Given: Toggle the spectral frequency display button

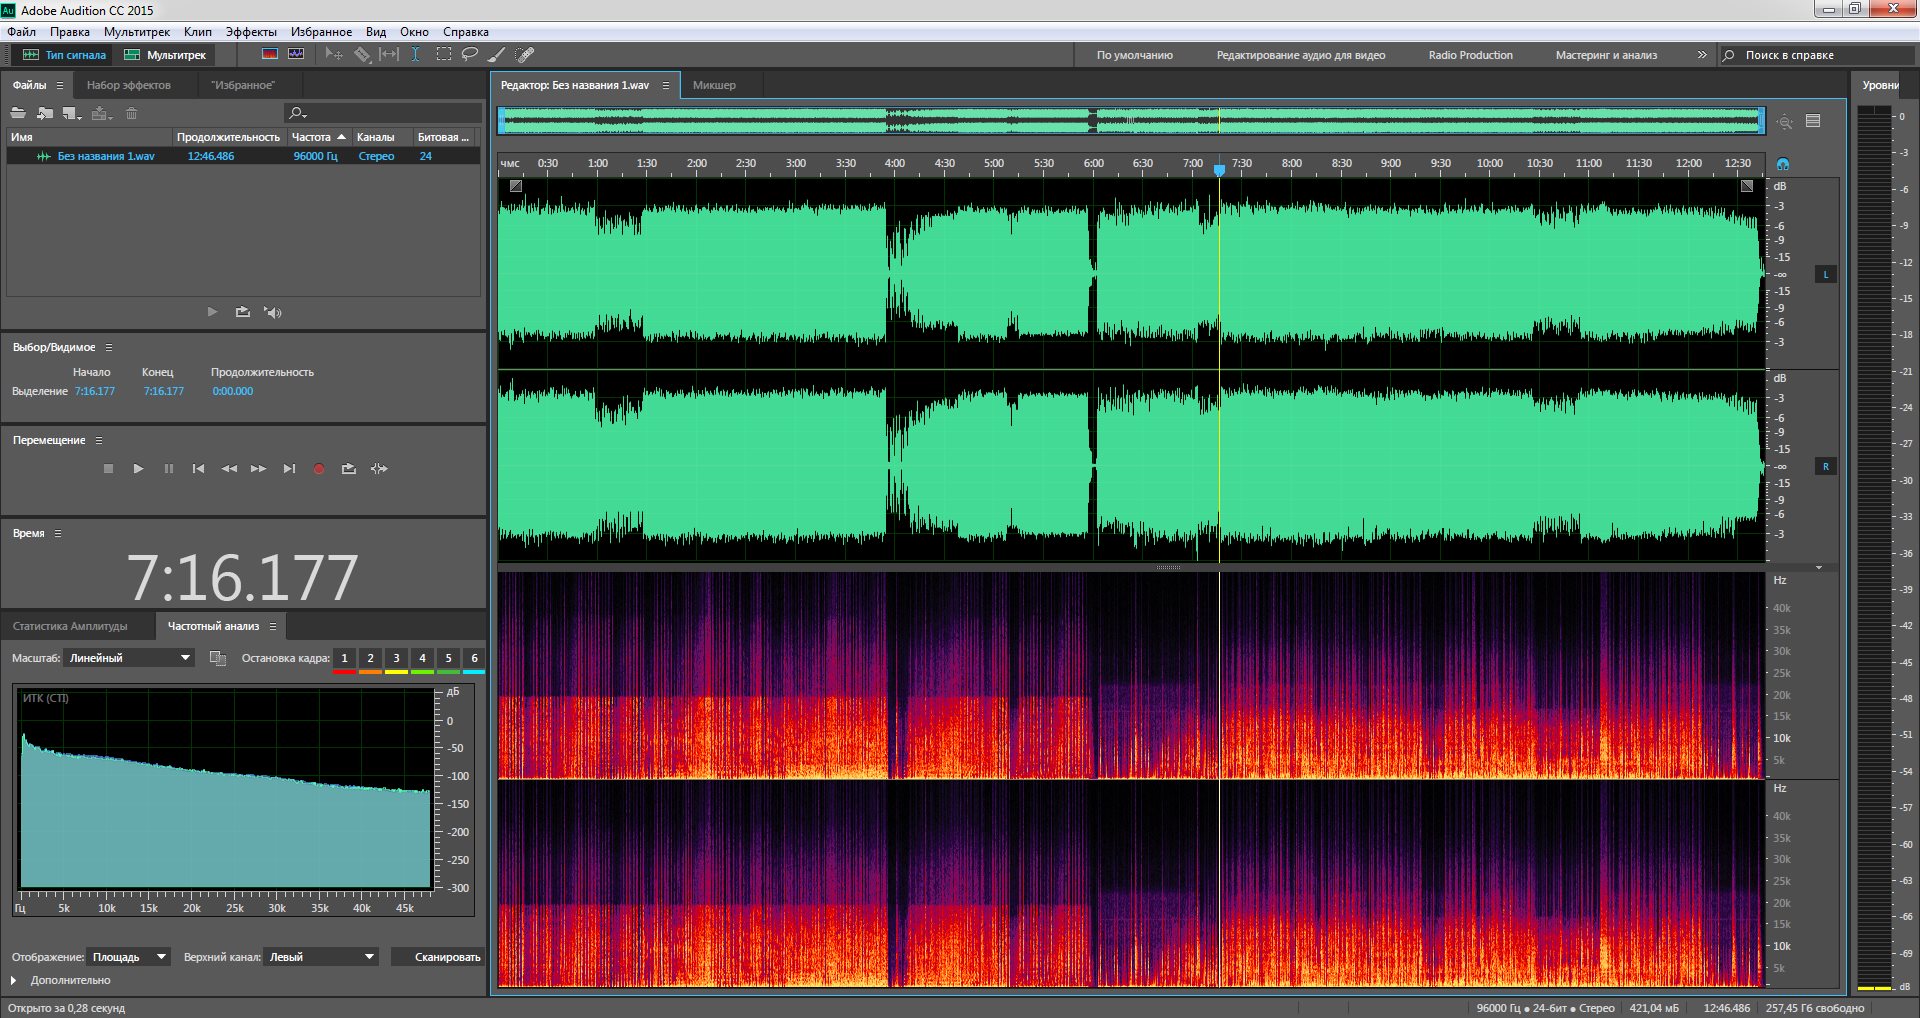Looking at the screenshot, I should [270, 55].
